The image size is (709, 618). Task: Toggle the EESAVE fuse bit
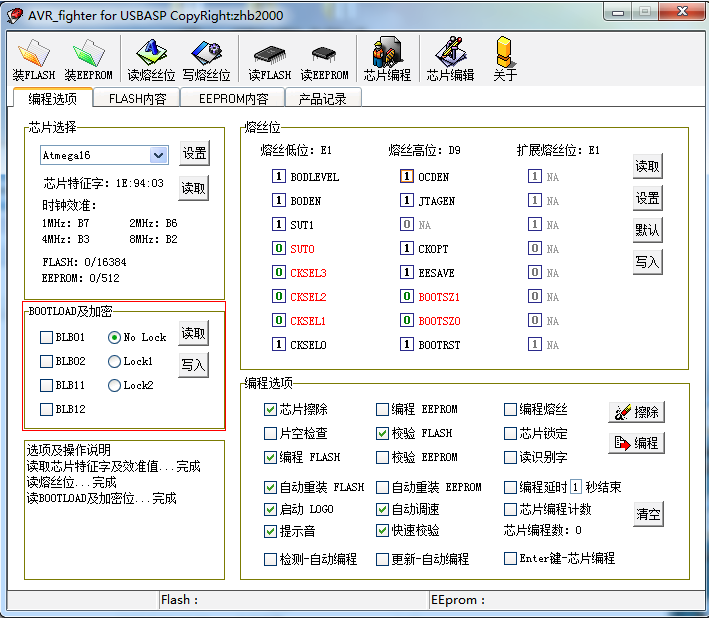point(406,272)
